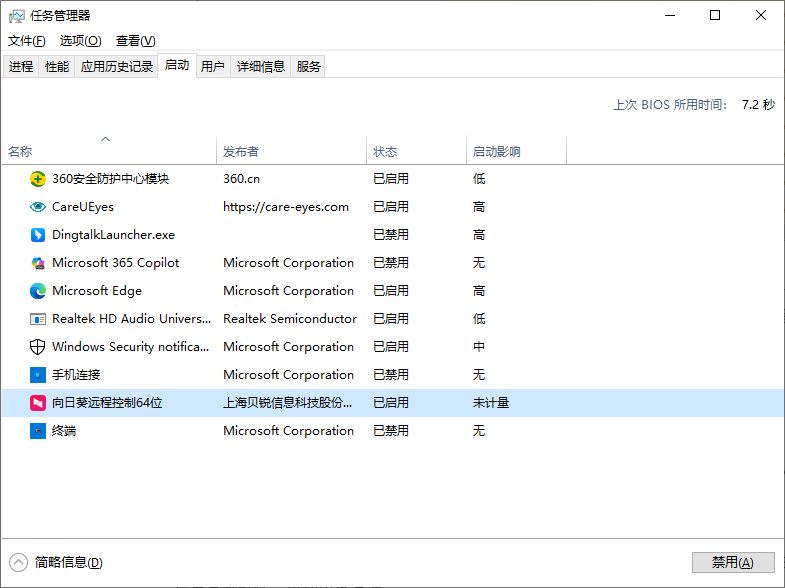Click the 禁用(A) button
785x588 pixels.
click(x=733, y=562)
